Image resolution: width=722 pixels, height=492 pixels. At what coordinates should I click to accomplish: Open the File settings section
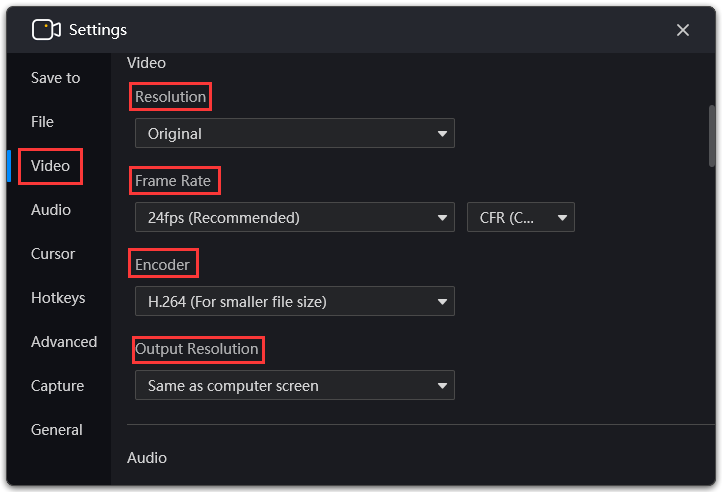point(42,122)
